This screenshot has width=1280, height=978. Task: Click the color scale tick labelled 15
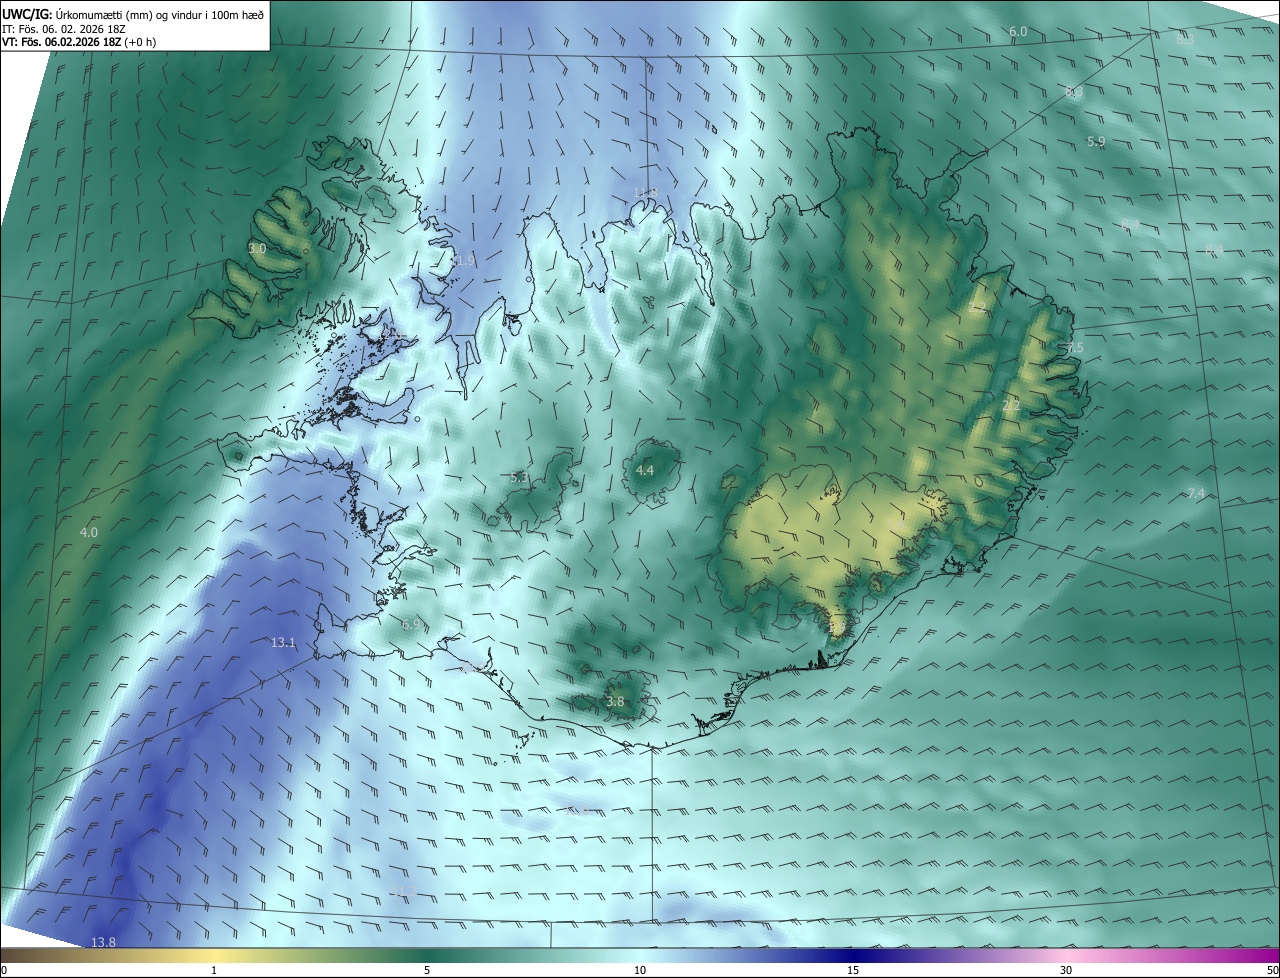point(853,970)
